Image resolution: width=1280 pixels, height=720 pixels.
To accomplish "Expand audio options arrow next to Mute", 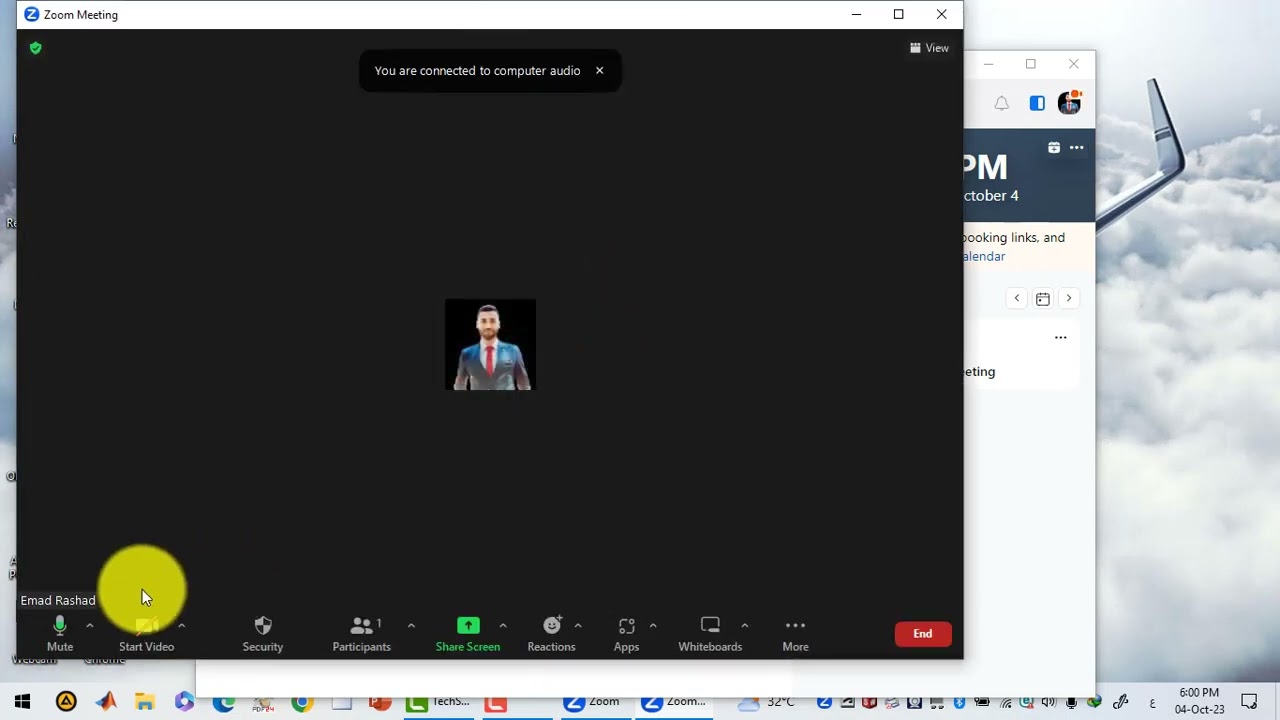I will coord(89,625).
